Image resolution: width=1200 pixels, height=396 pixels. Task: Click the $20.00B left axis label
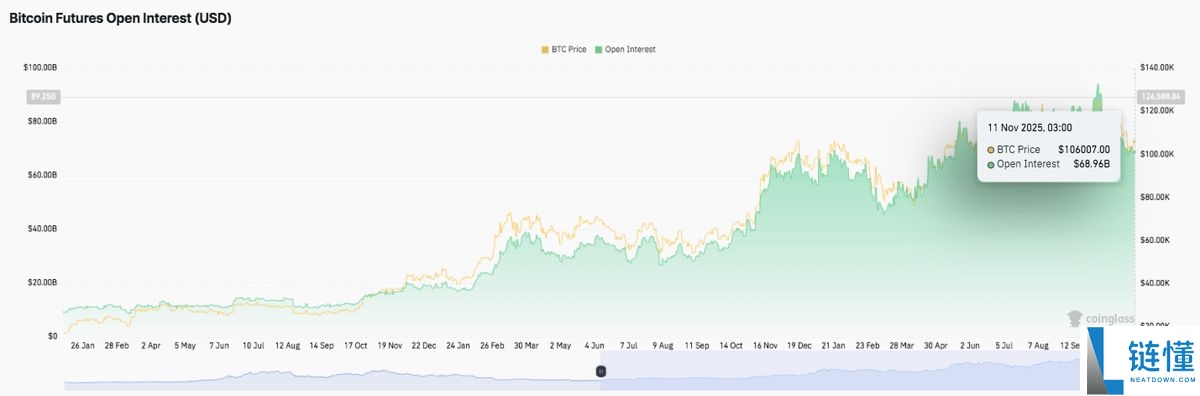click(x=43, y=283)
